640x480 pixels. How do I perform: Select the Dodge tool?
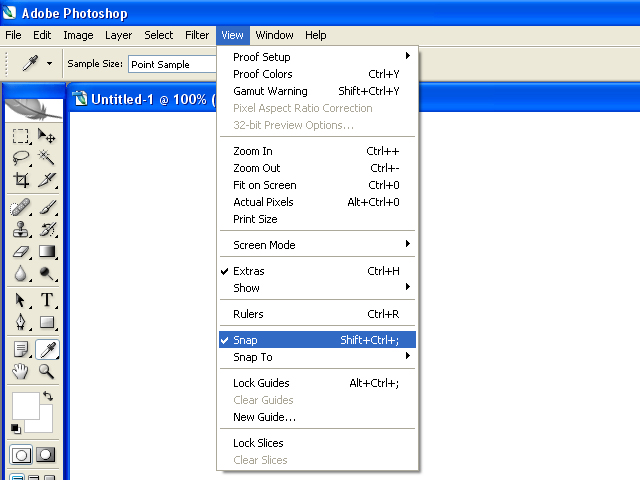tap(46, 273)
